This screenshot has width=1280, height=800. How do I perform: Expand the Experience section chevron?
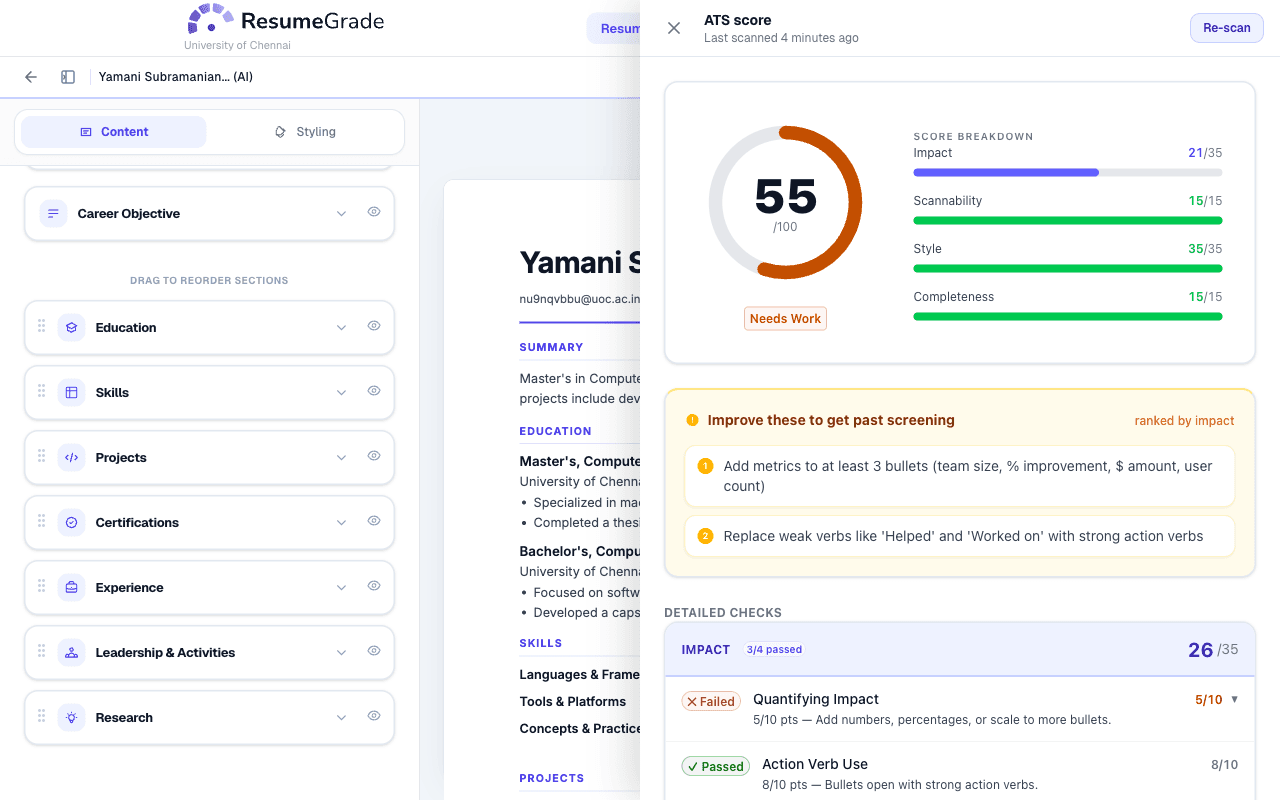tap(341, 588)
